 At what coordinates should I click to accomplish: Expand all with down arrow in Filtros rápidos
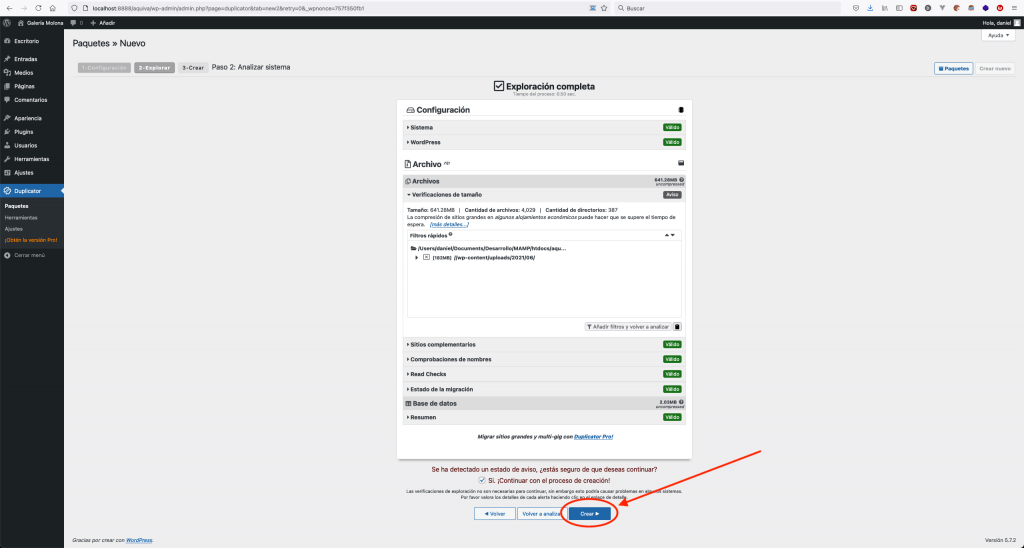pos(673,235)
